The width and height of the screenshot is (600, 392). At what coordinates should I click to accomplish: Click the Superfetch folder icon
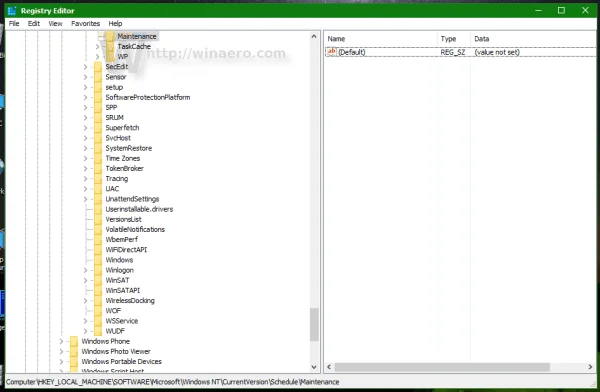(98, 128)
